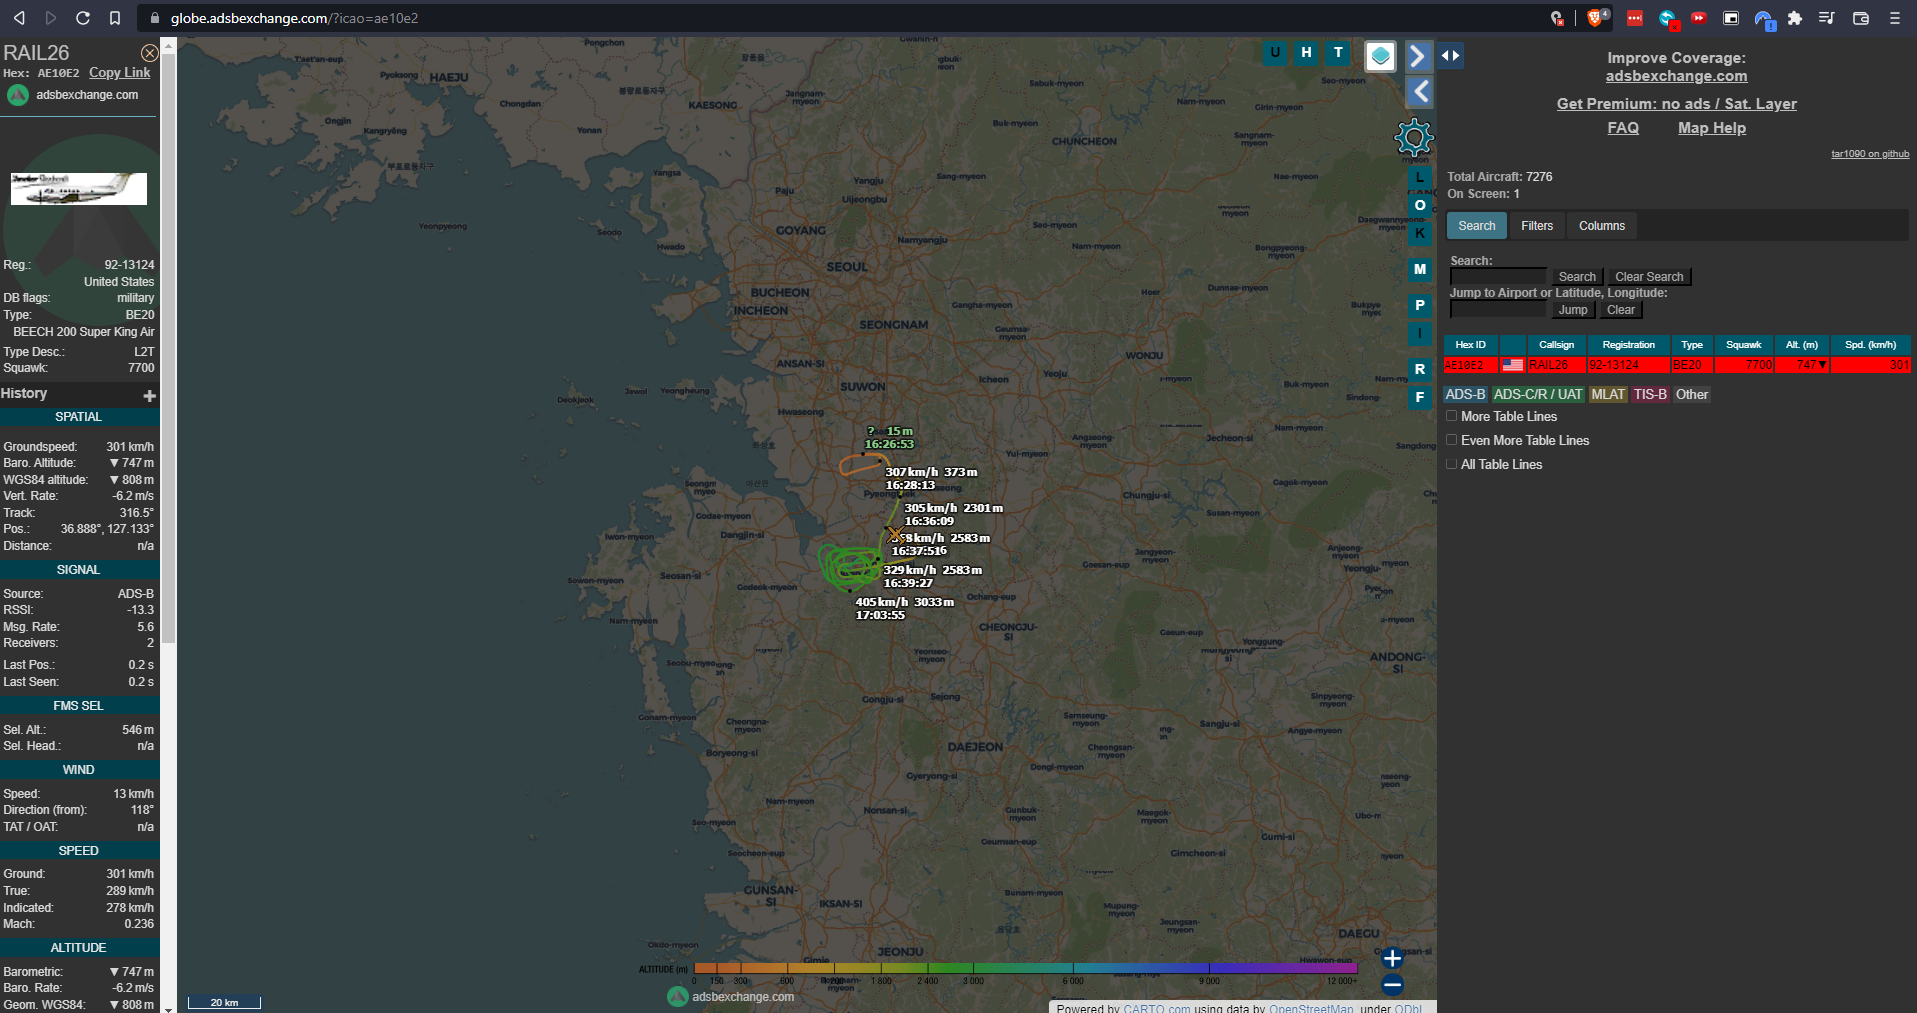Open map settings gear icon
This screenshot has width=1917, height=1013.
point(1414,137)
